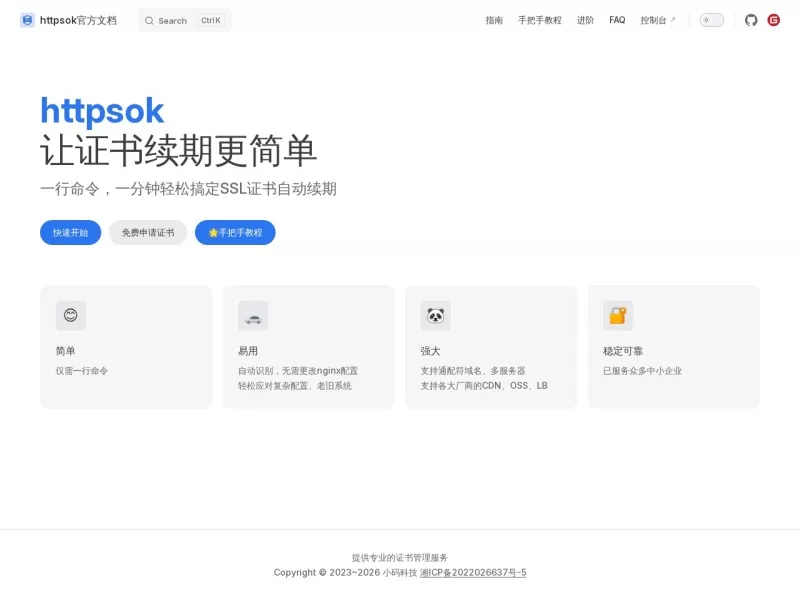
Task: Click 支持通配符域名、多服务器 text
Action: coord(473,371)
